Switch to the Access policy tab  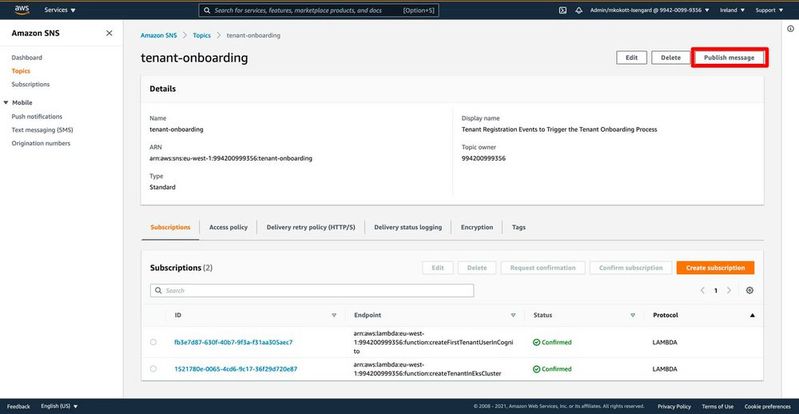click(x=228, y=227)
